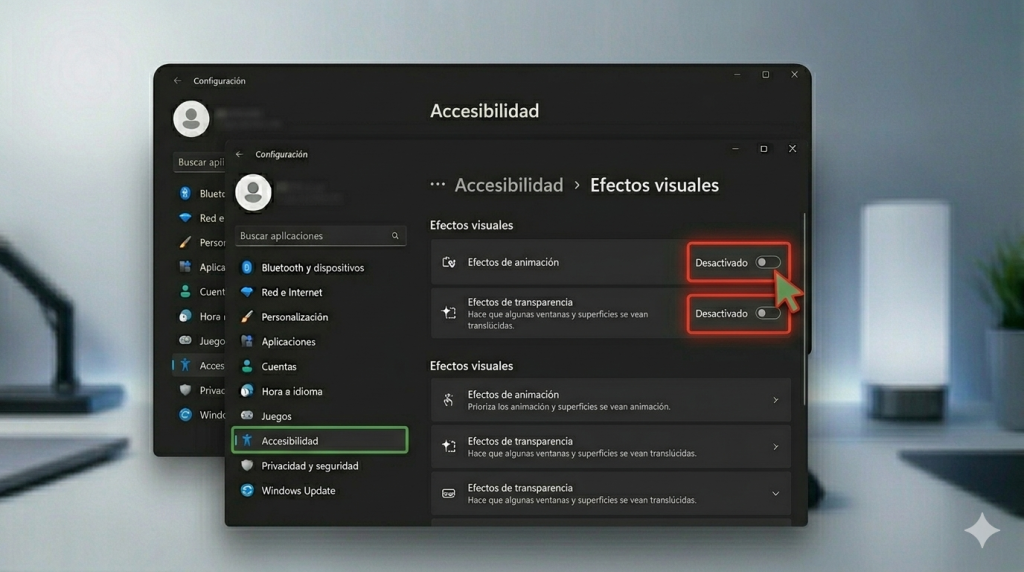Click the Juegos controller icon in front sidebar

coord(247,415)
